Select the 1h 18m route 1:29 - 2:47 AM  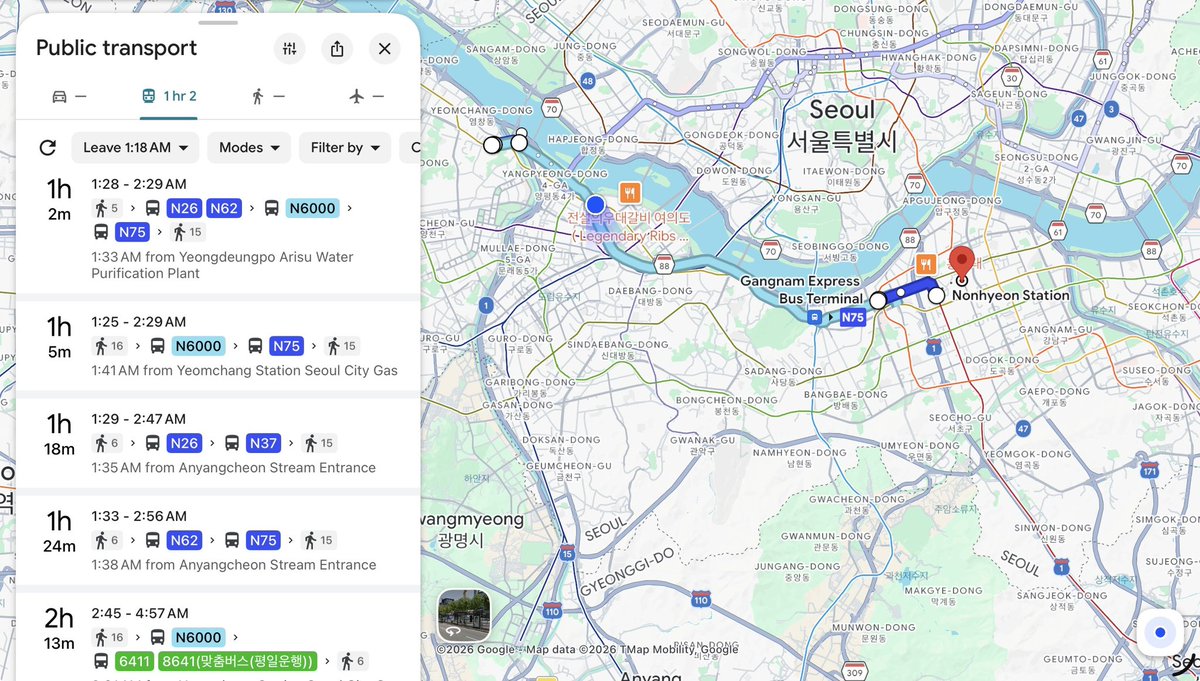tap(218, 443)
